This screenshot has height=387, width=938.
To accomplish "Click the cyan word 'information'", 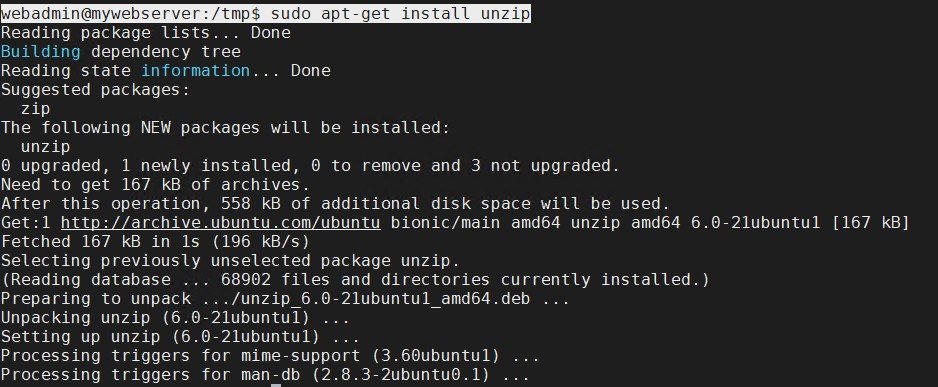I will [x=196, y=71].
